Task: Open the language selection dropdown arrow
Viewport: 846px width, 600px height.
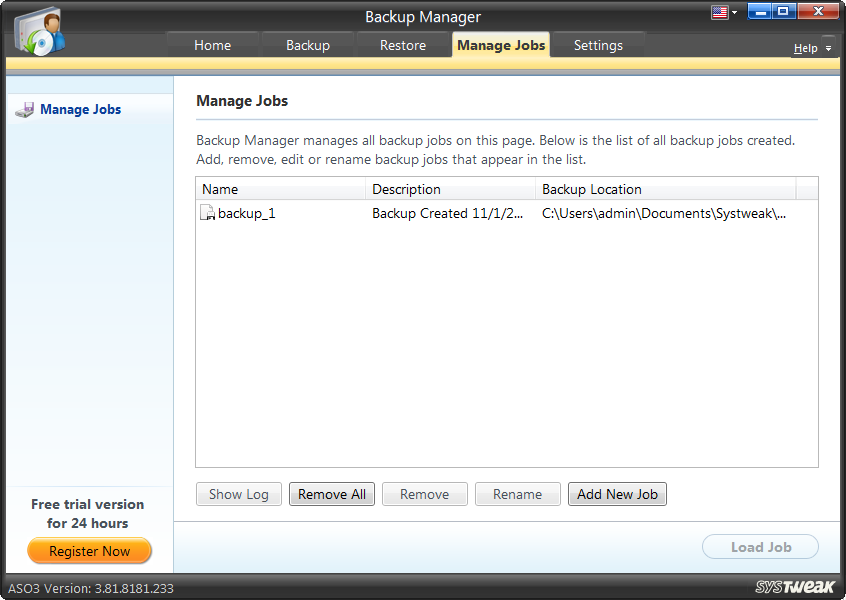Action: click(733, 11)
